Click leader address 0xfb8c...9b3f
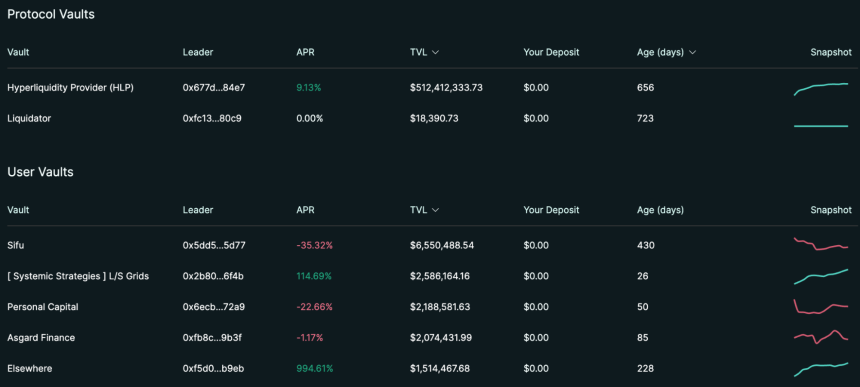This screenshot has width=860, height=387. click(x=212, y=338)
